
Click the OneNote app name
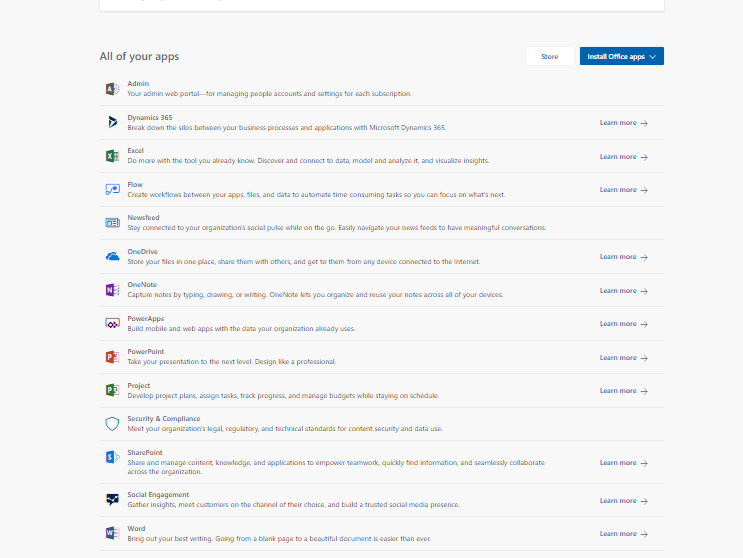(142, 285)
